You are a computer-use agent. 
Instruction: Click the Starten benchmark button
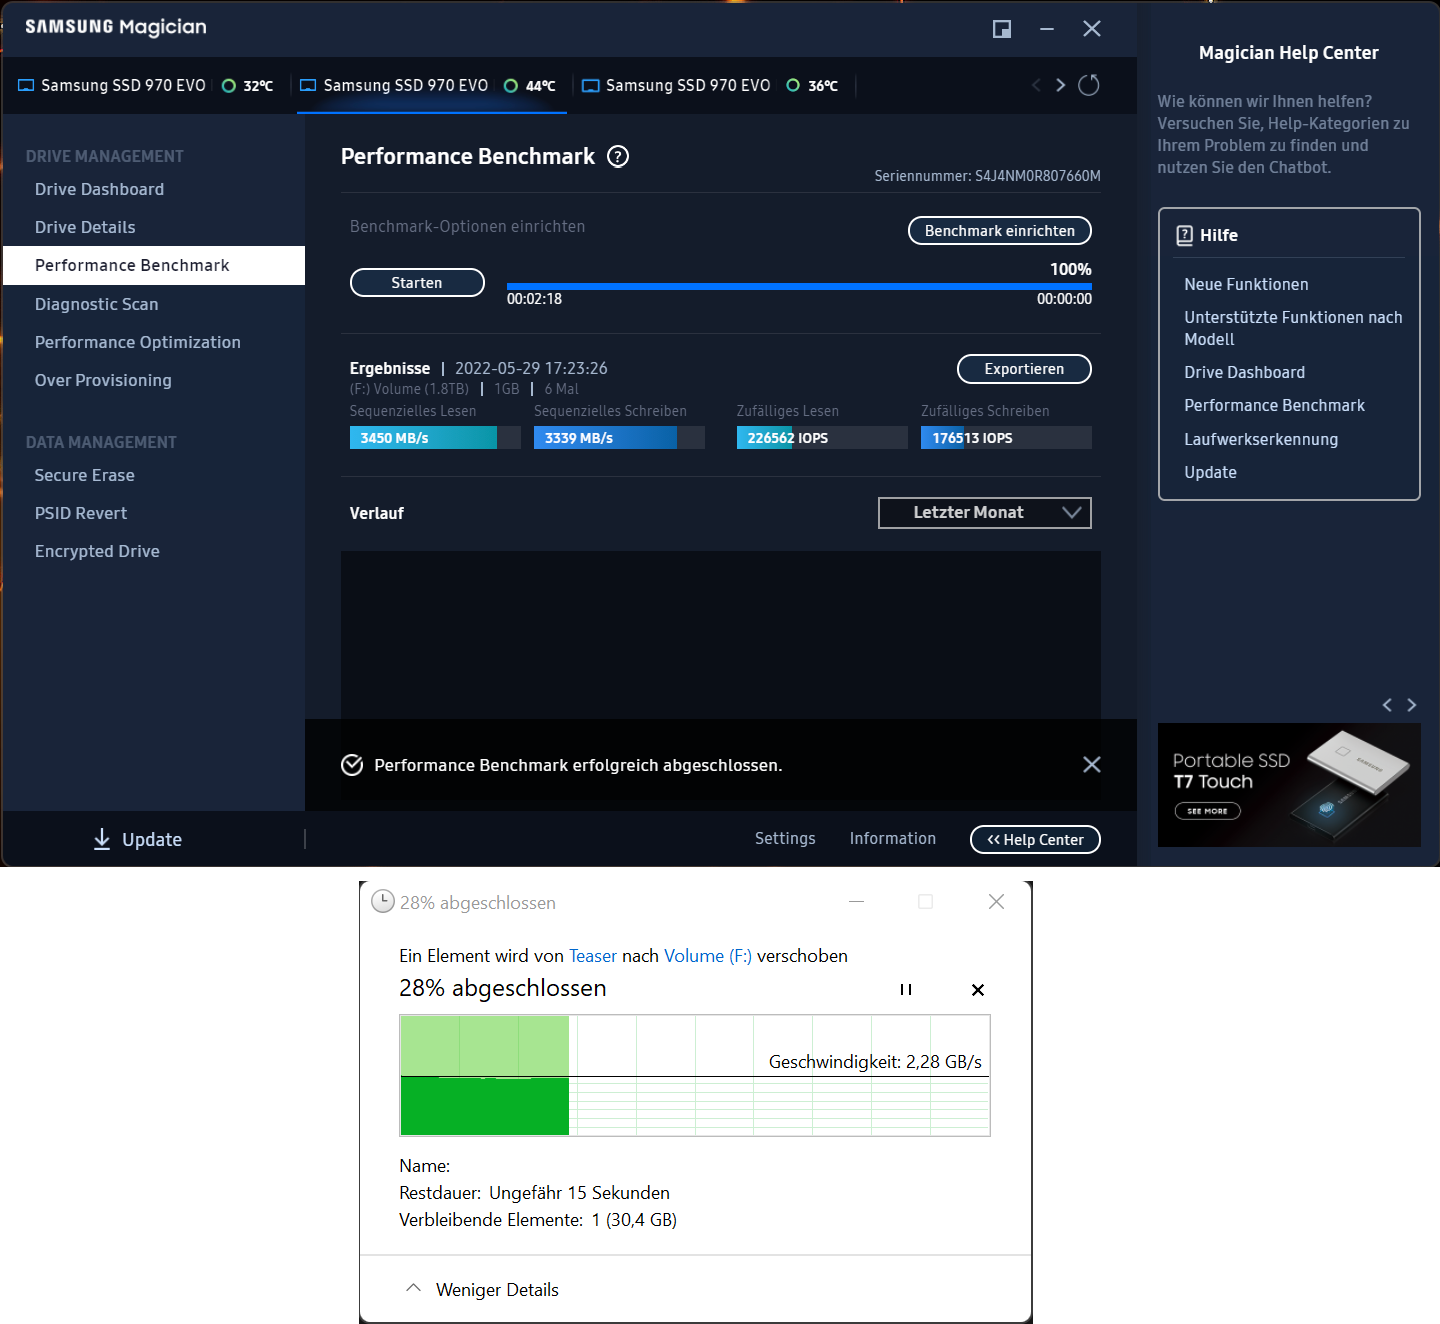[x=417, y=283]
